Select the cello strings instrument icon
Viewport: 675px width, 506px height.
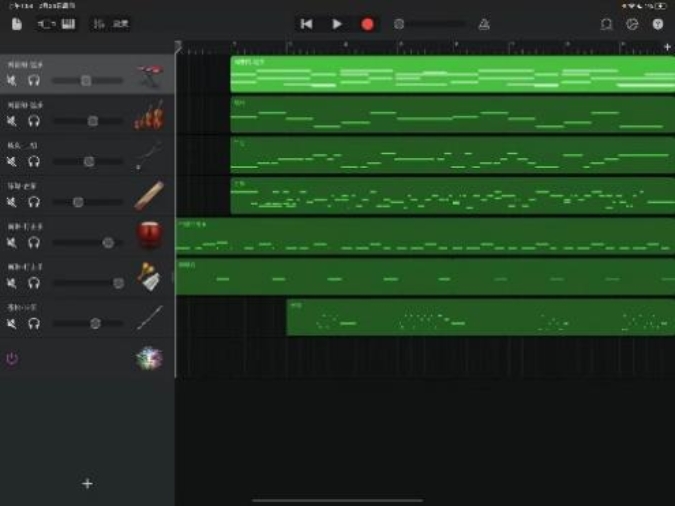coord(149,117)
